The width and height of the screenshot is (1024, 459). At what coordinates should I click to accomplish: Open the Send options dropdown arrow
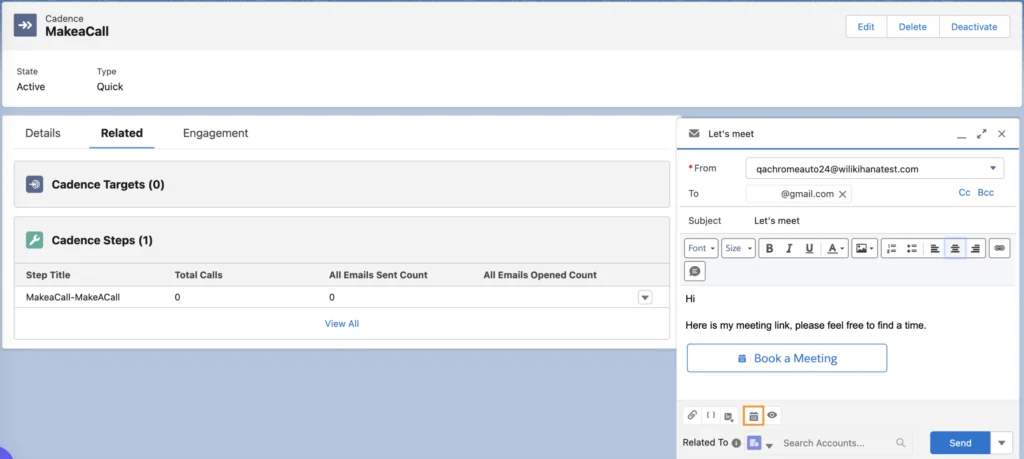[x=1002, y=443]
